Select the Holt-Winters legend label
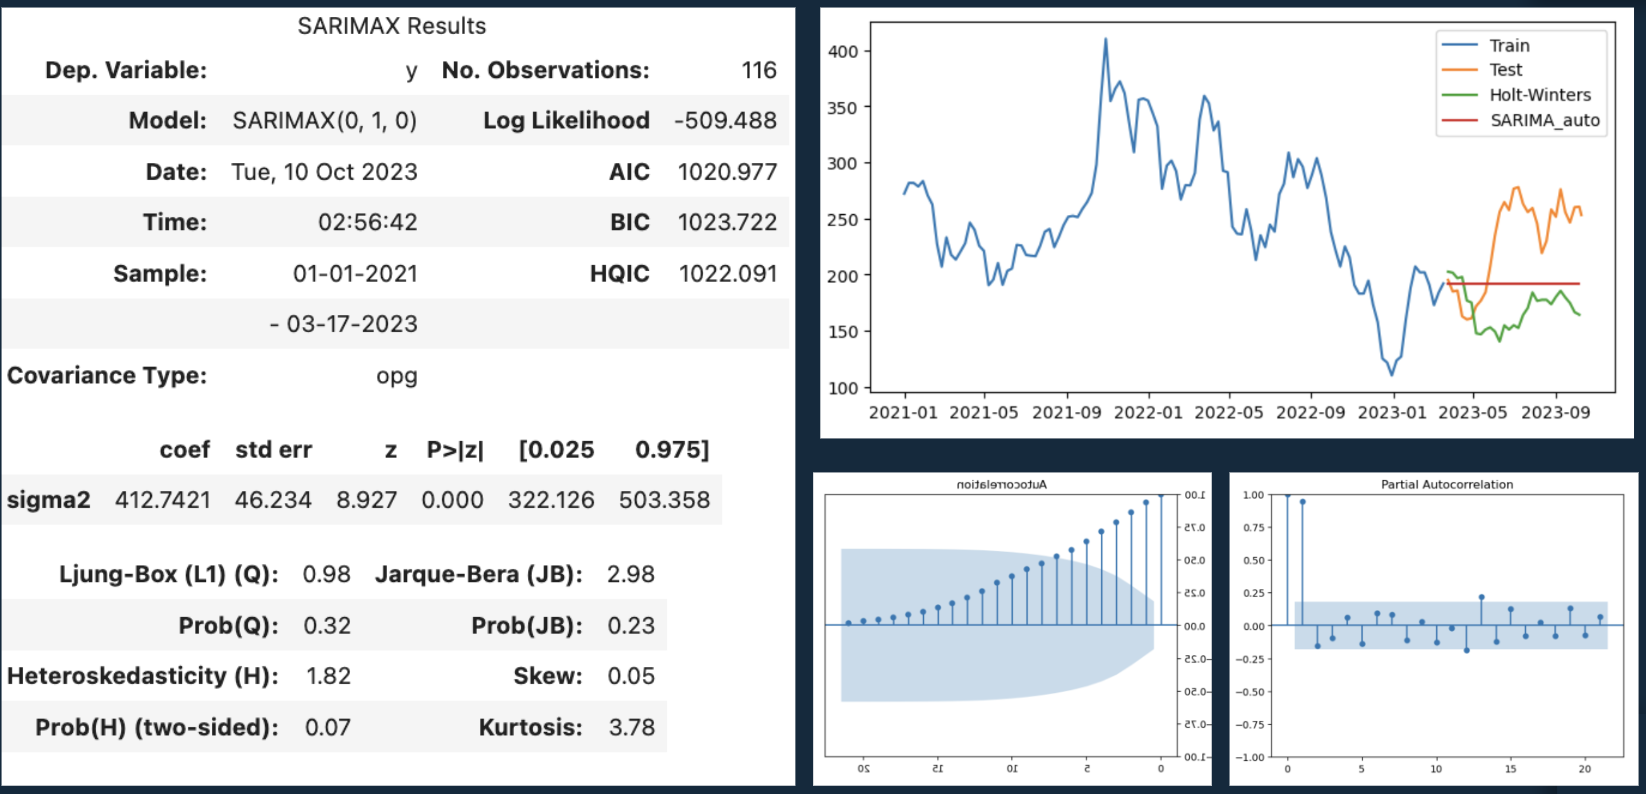The height and width of the screenshot is (794, 1646). [1539, 95]
